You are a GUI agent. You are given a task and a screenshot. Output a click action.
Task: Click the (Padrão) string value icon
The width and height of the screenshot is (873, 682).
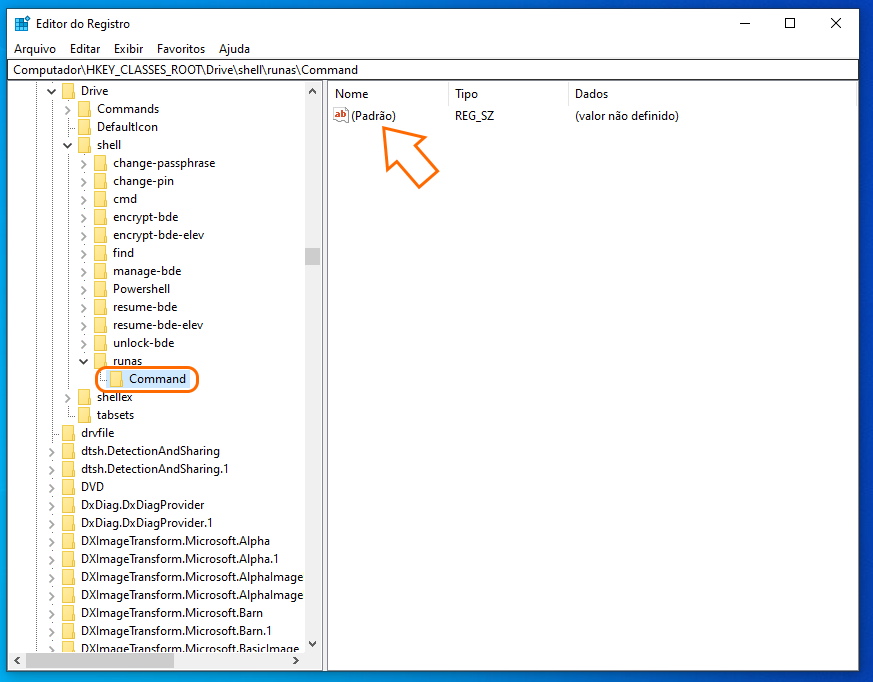pyautogui.click(x=341, y=115)
